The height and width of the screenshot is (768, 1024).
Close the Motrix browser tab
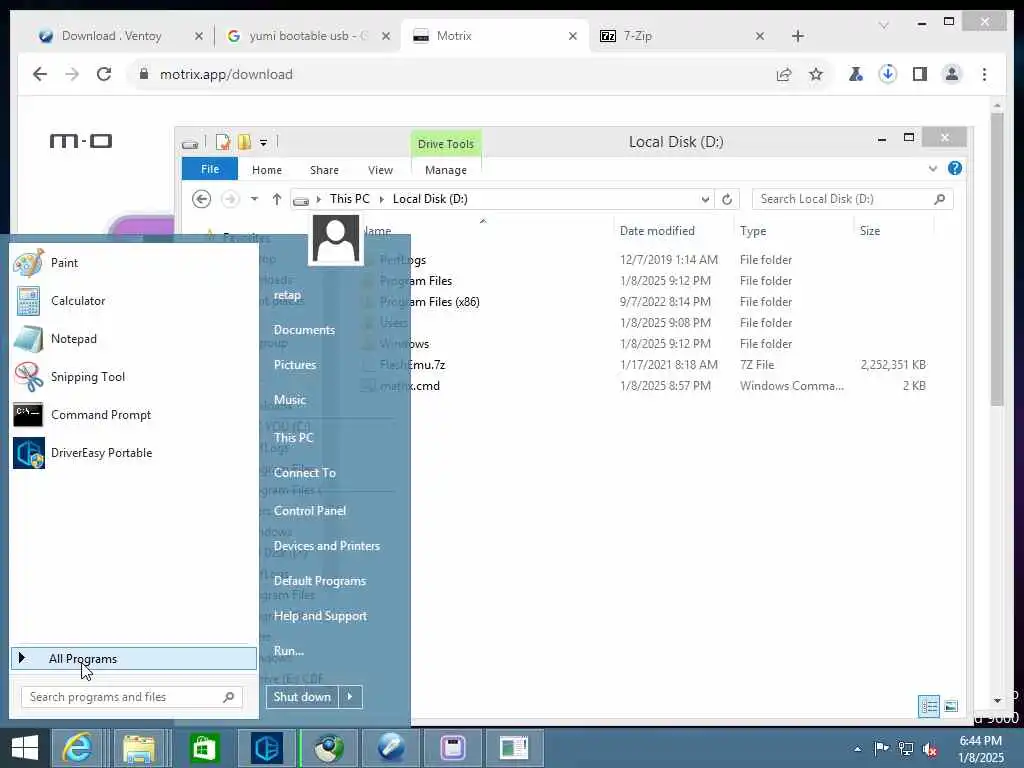(x=573, y=36)
